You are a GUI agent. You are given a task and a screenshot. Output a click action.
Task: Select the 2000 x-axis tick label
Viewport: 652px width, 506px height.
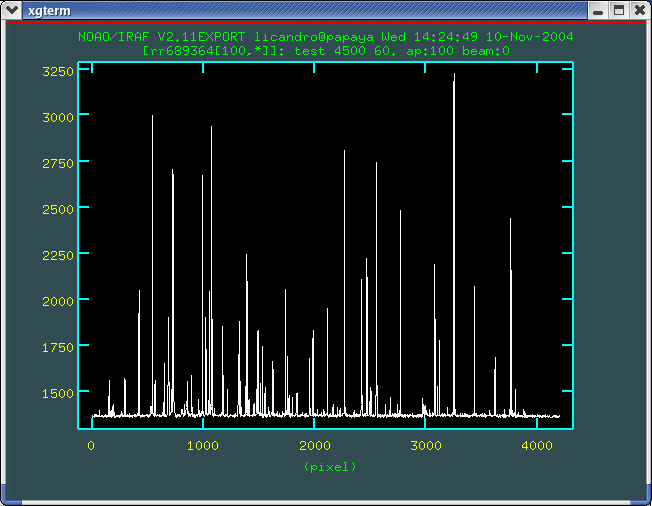(313, 446)
